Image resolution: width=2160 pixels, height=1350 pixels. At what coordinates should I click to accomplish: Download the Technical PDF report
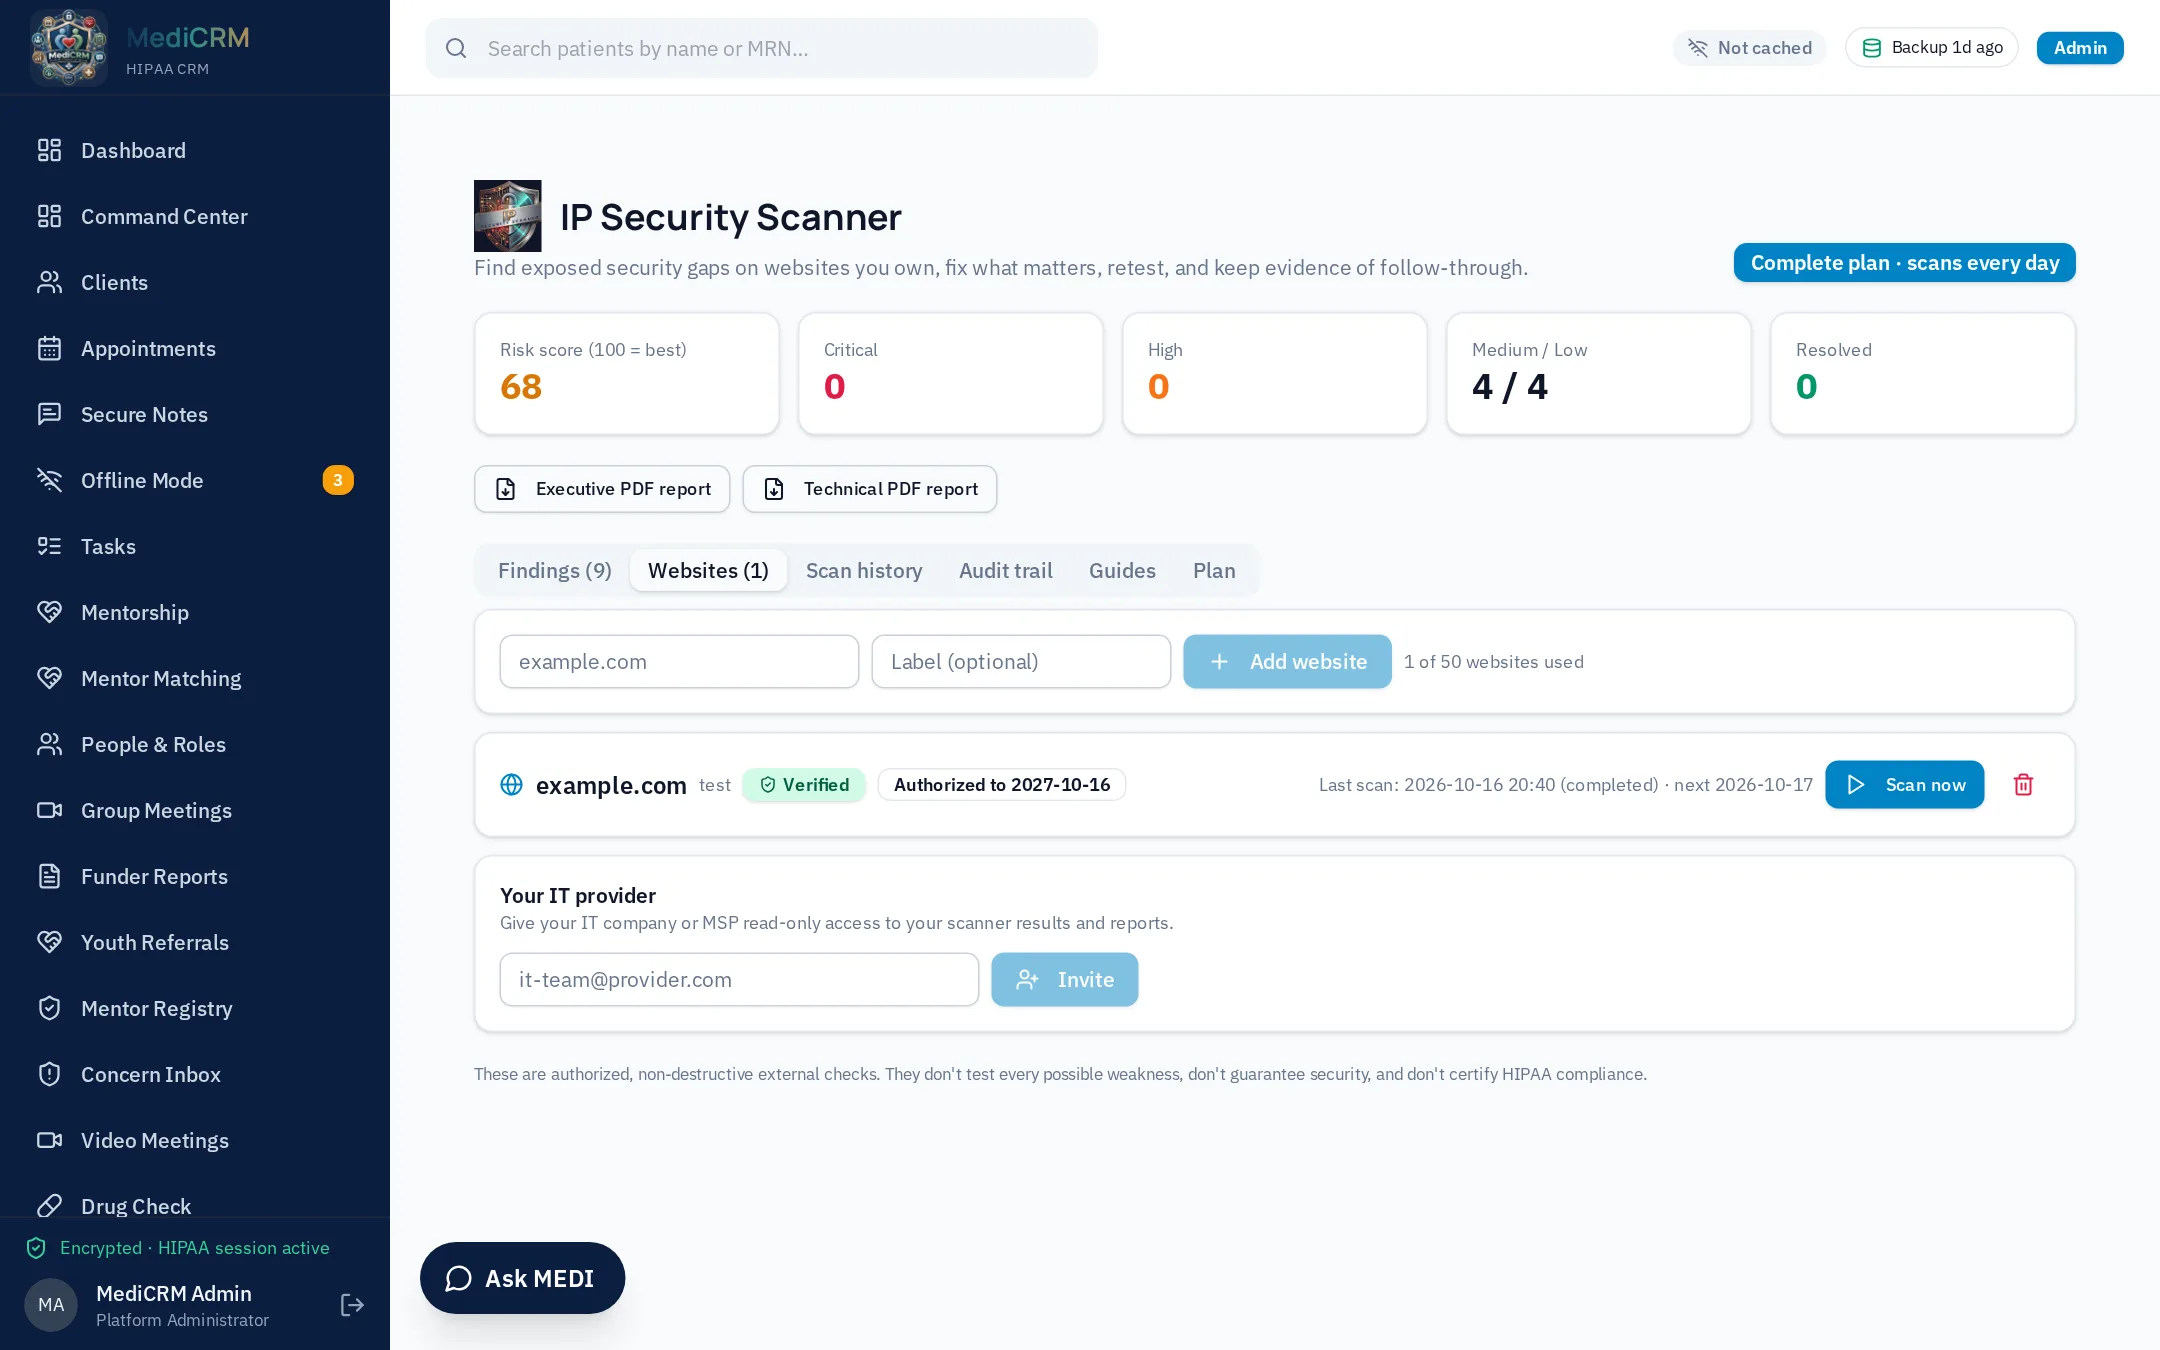tap(870, 489)
